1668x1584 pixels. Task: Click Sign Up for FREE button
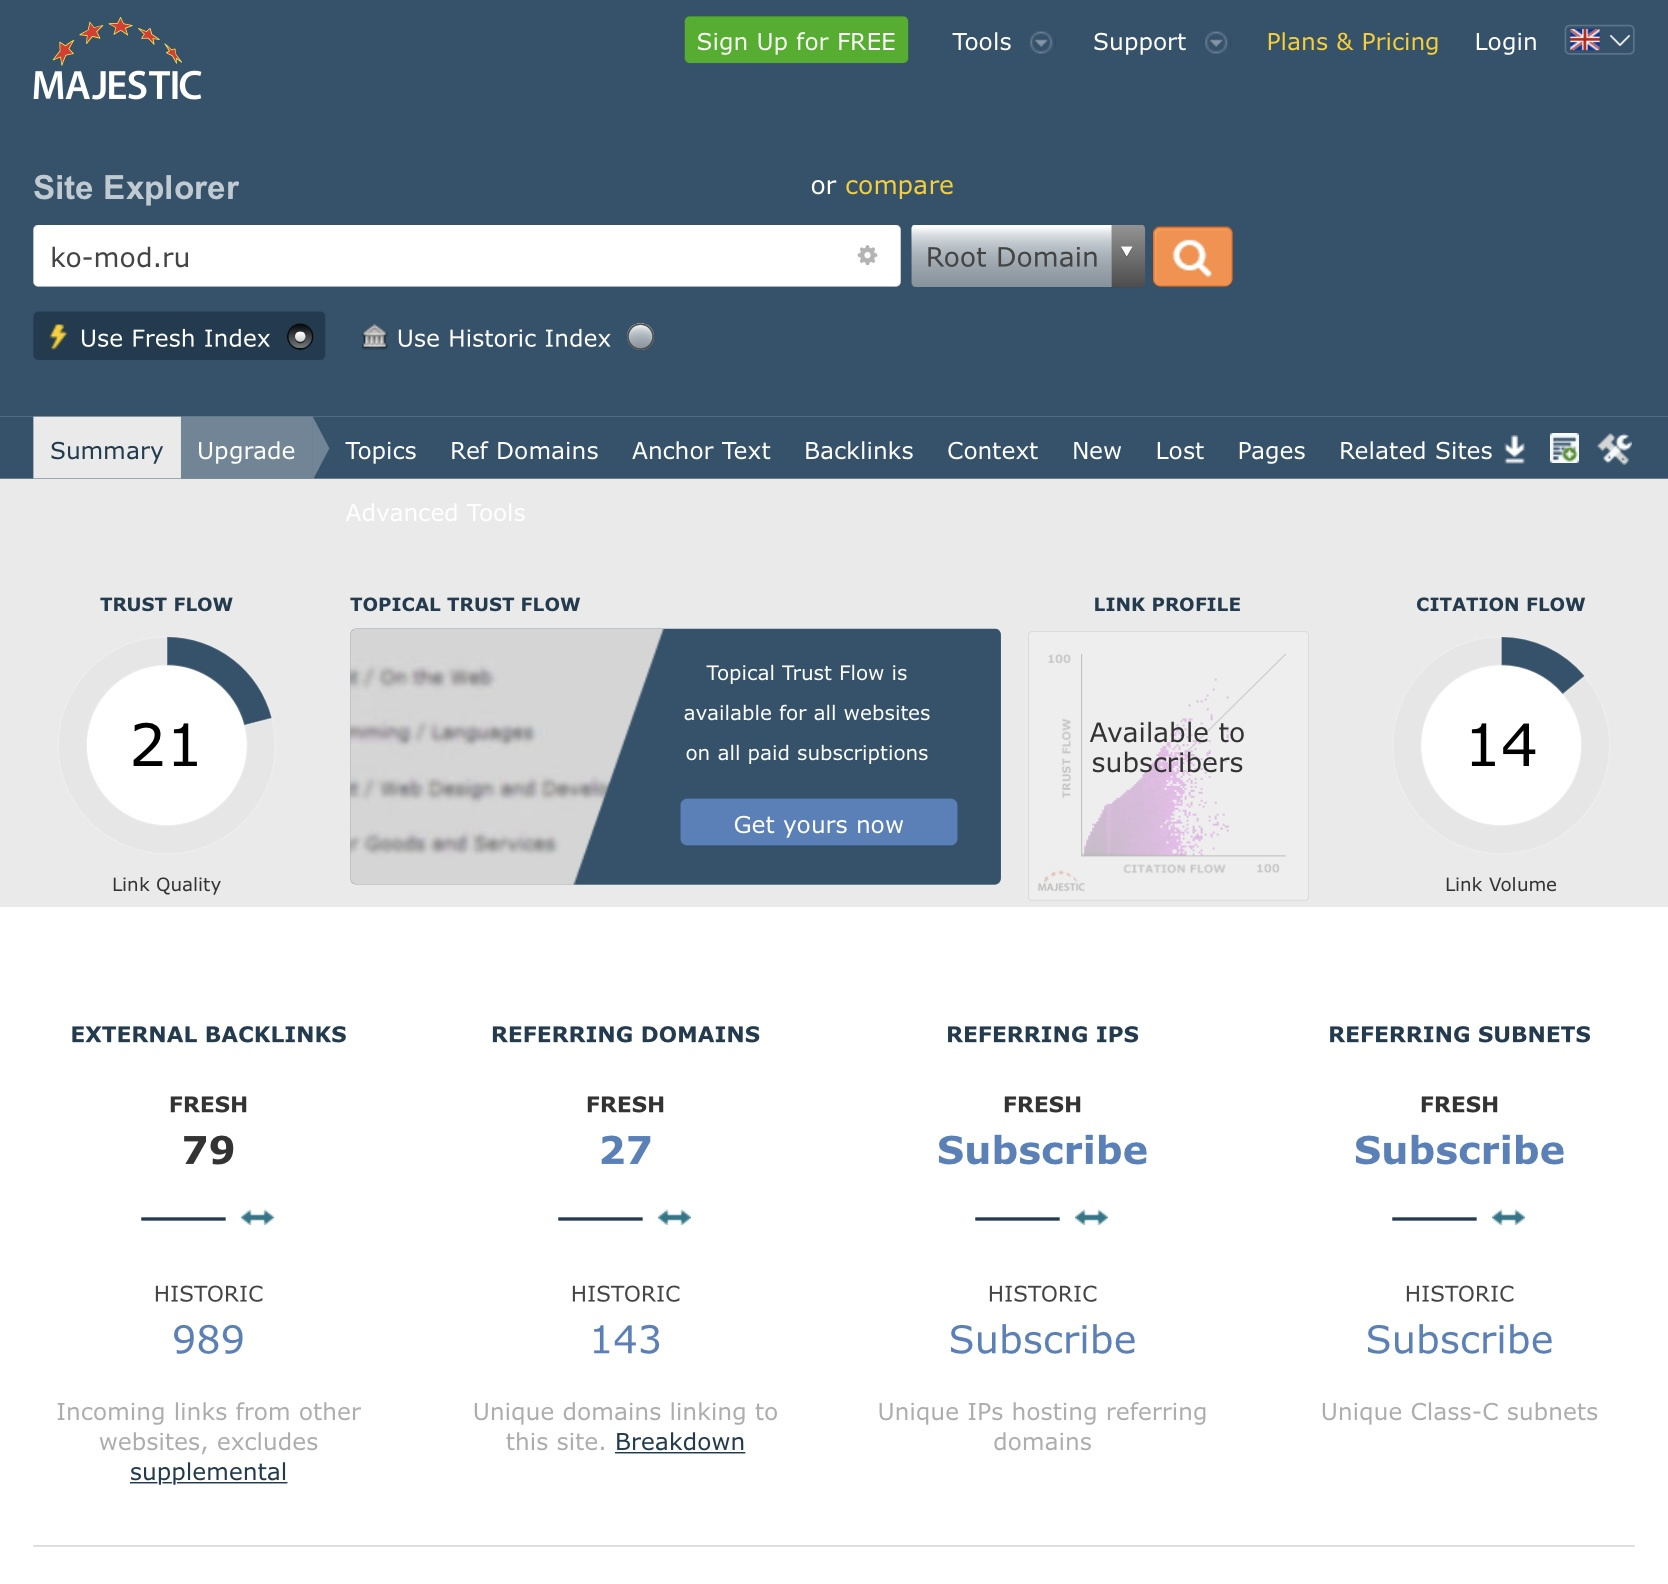point(796,41)
